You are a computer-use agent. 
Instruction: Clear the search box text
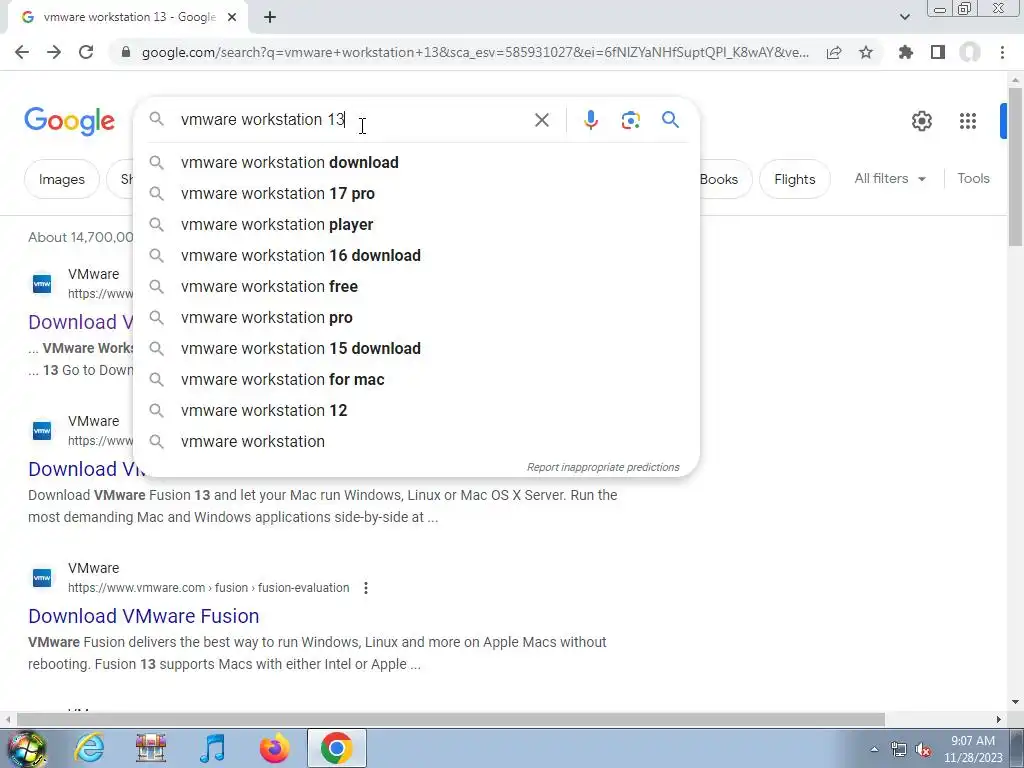(541, 120)
